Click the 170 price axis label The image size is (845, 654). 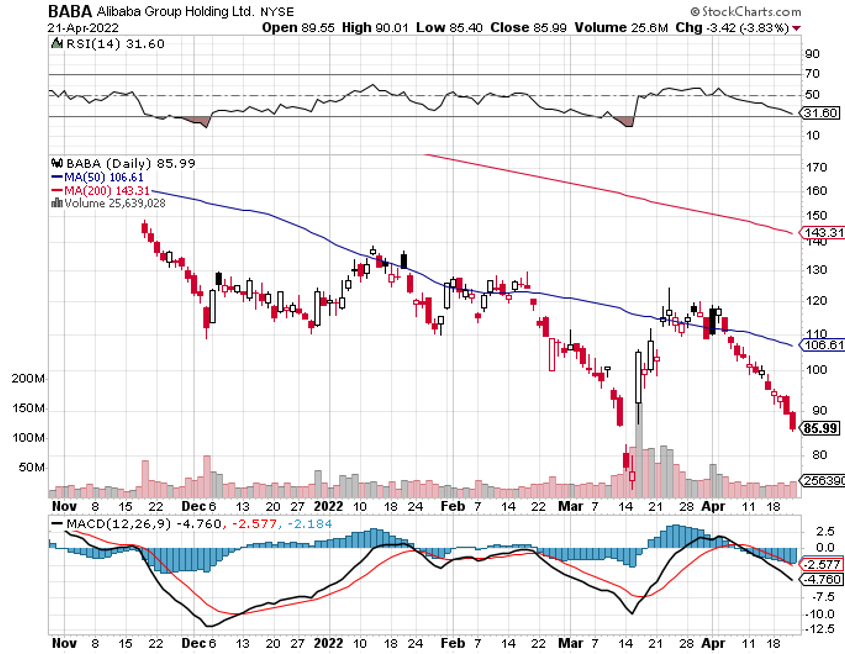click(x=816, y=168)
